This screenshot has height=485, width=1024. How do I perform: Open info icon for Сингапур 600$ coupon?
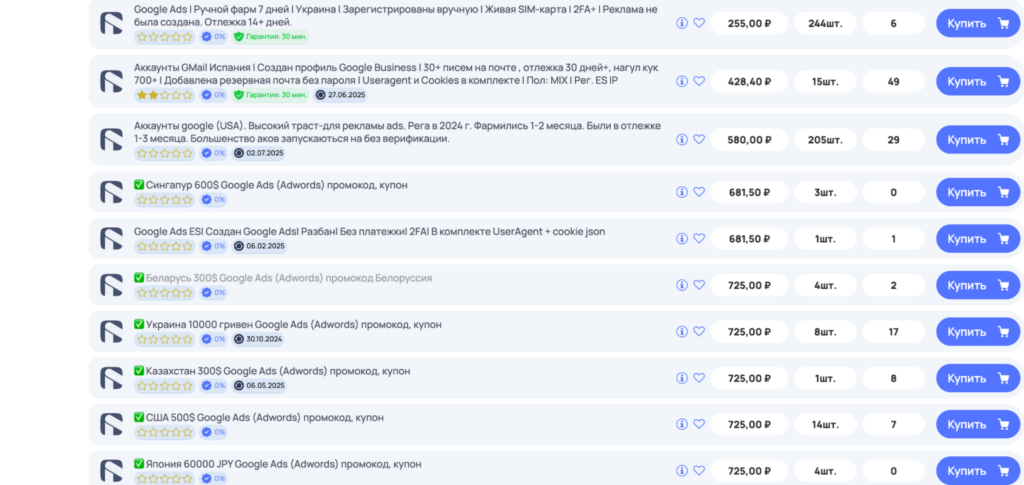coord(682,192)
